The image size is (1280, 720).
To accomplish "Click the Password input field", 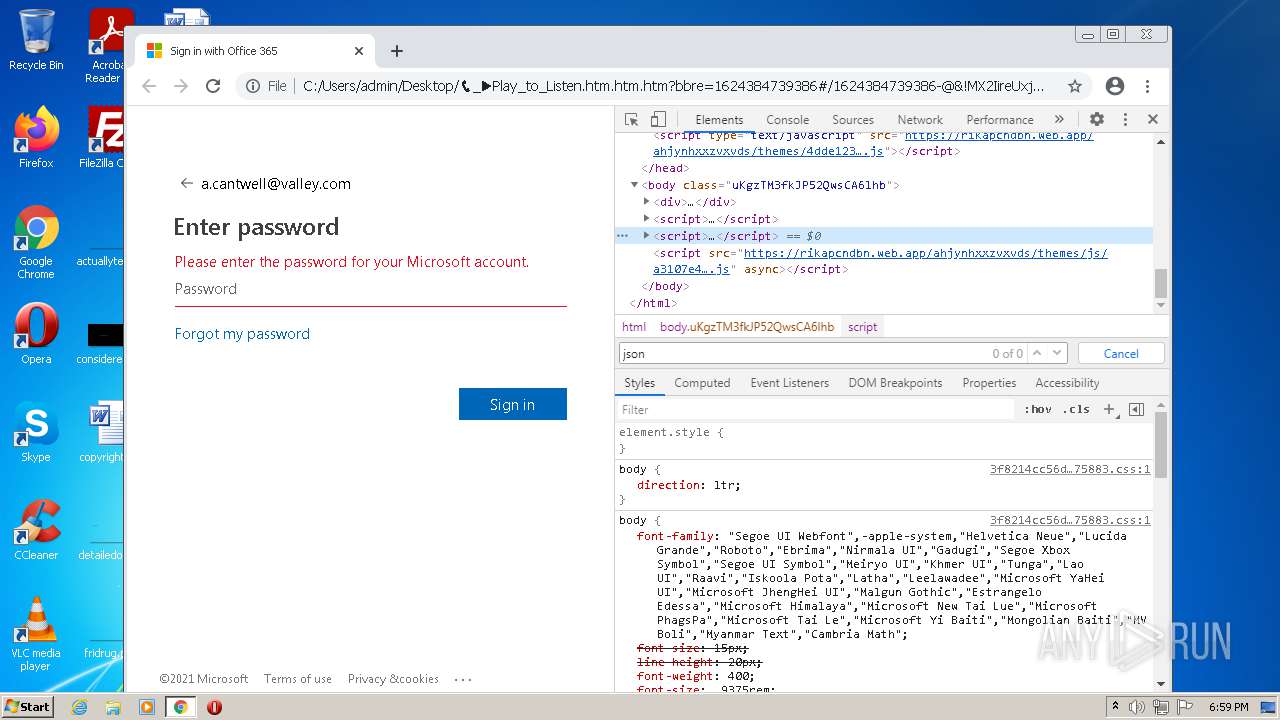I will [371, 289].
